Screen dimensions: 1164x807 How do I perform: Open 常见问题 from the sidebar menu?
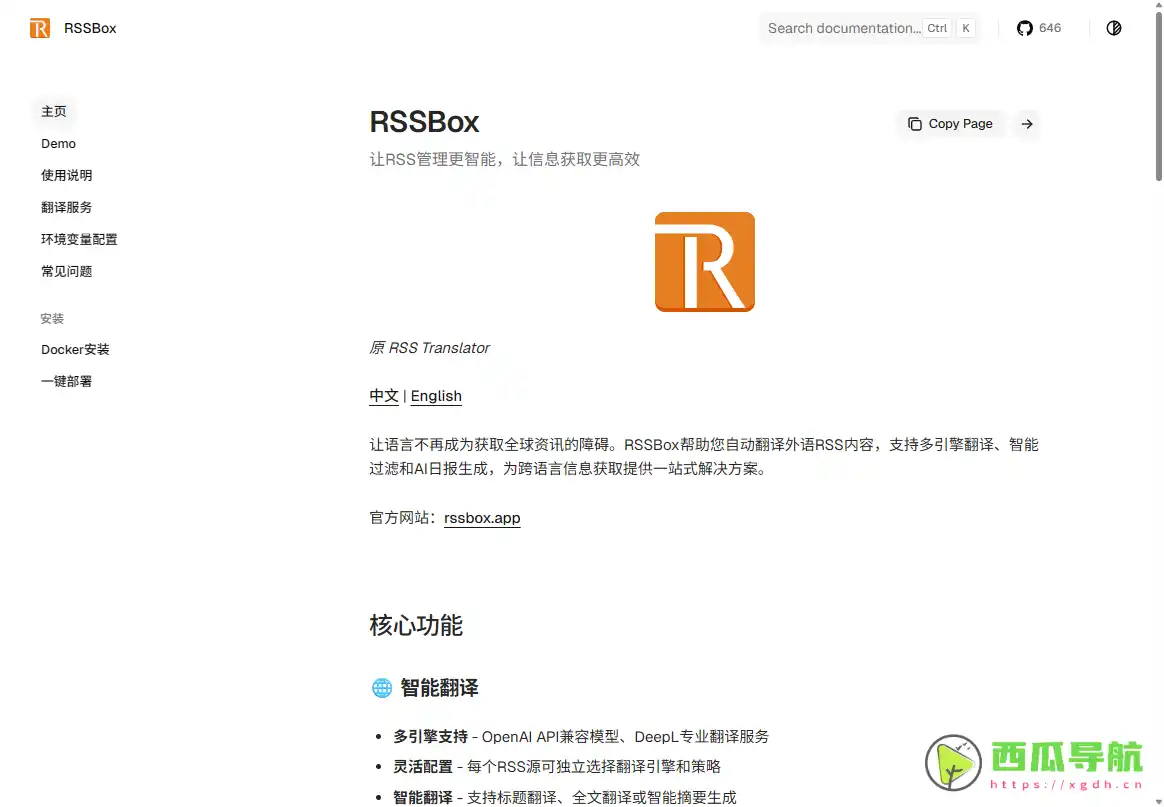tap(66, 271)
